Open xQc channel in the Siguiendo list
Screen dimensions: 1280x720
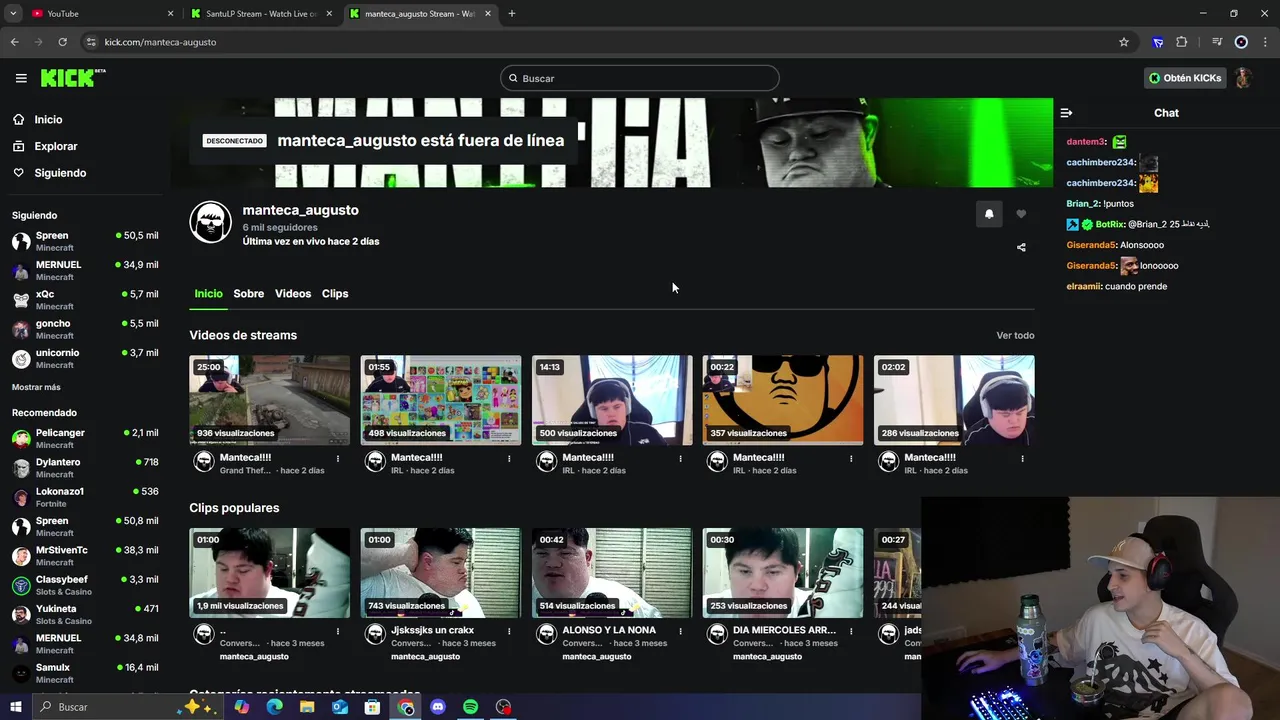[85, 300]
